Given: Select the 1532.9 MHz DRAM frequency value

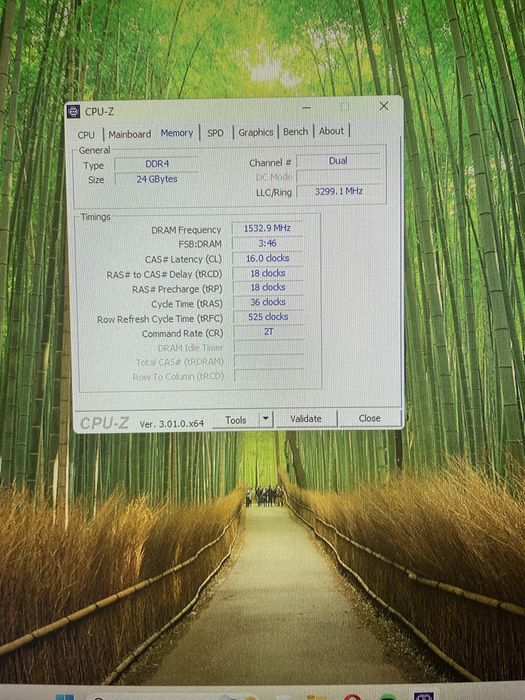Looking at the screenshot, I should [267, 228].
